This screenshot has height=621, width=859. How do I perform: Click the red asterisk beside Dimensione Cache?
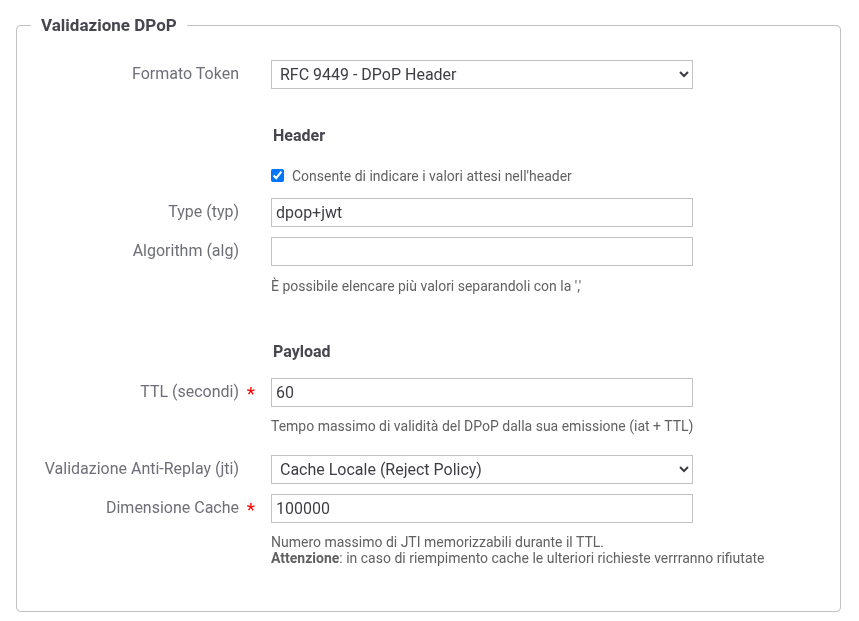click(x=251, y=509)
